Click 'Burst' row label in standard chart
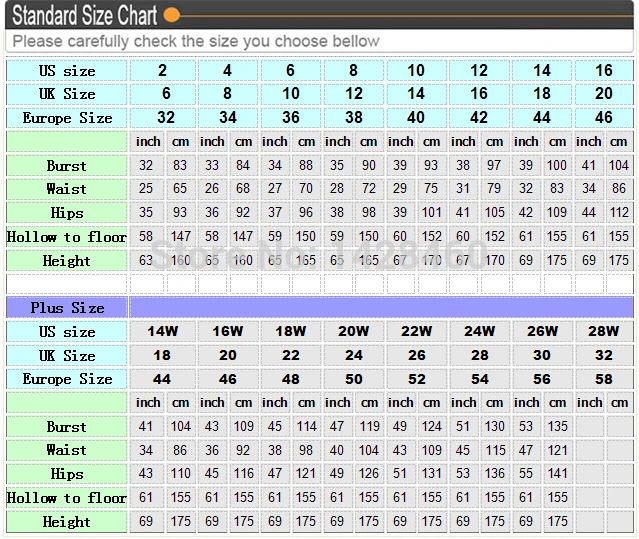 point(66,166)
